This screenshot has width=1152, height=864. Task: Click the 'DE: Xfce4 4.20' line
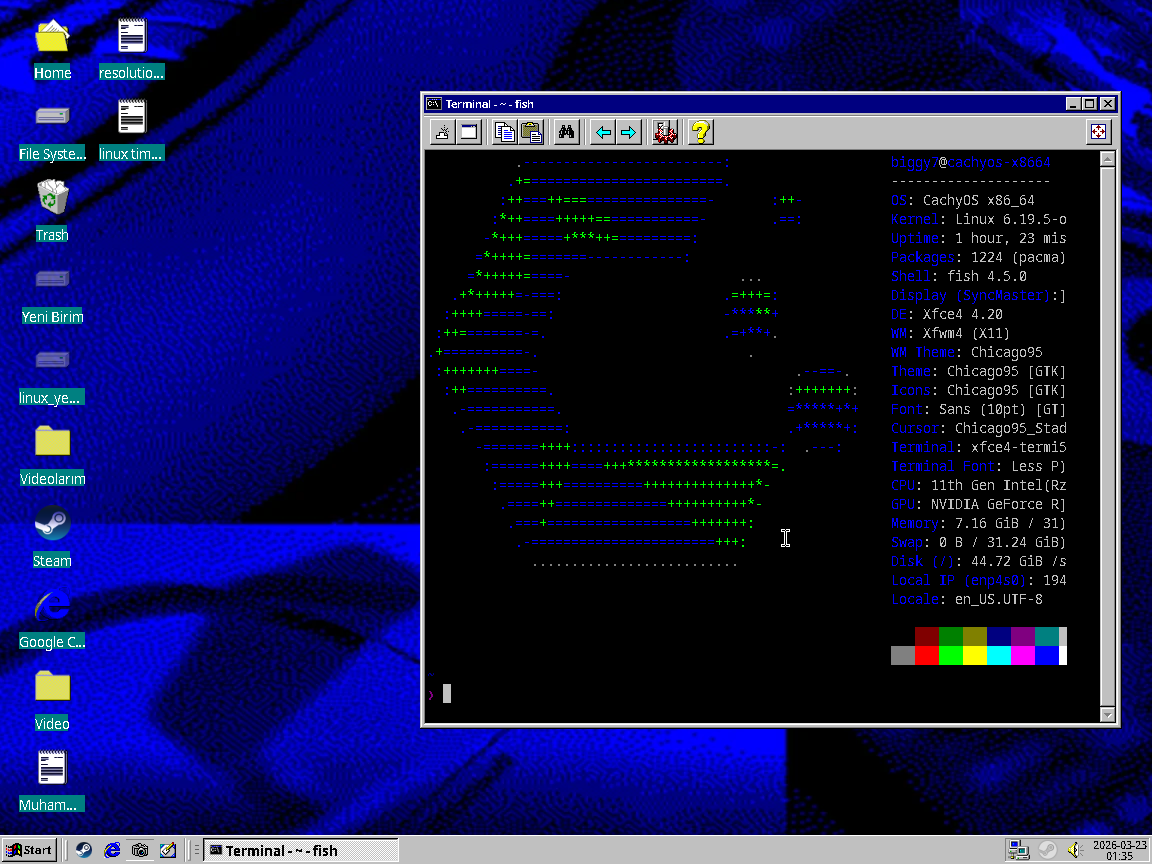(x=946, y=314)
